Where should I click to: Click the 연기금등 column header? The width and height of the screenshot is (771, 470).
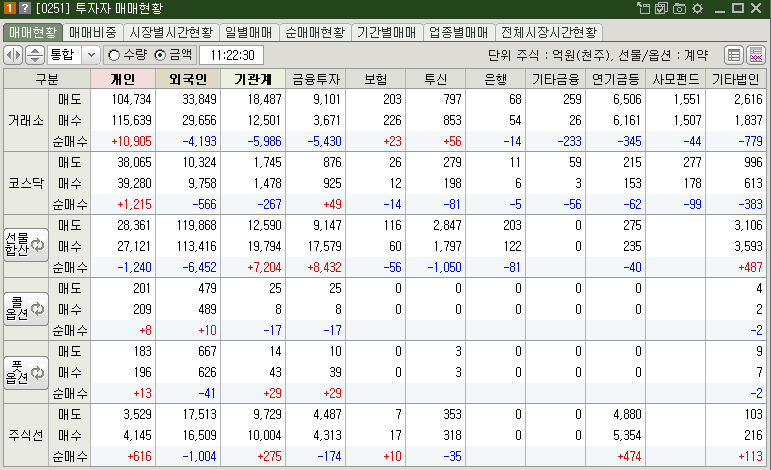tap(616, 79)
